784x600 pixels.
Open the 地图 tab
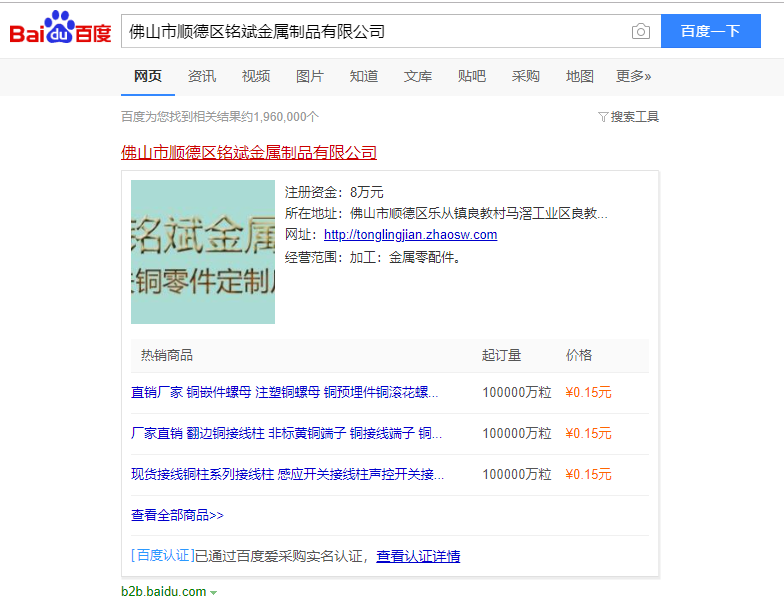click(580, 76)
